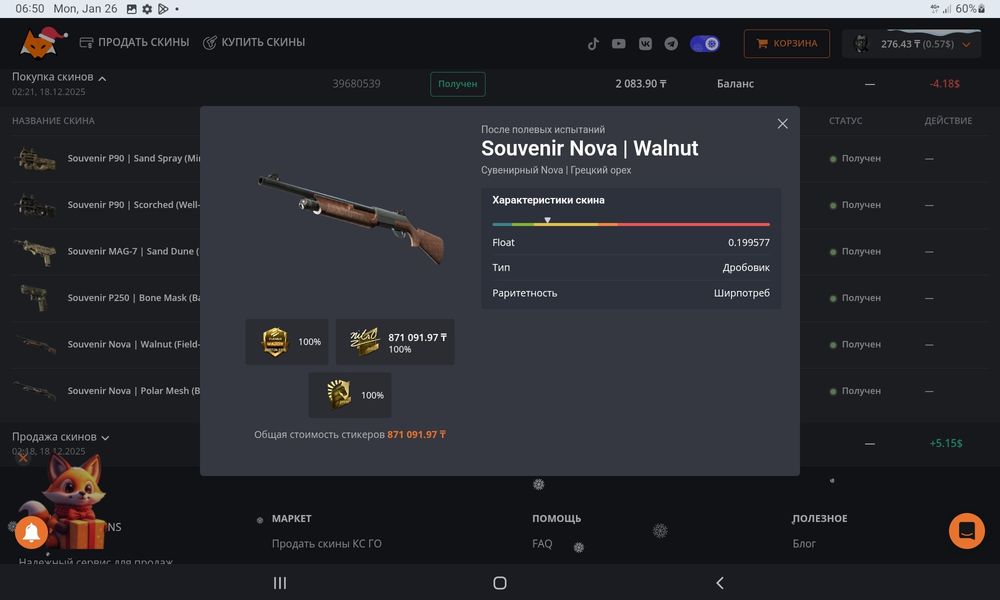Screen dimensions: 1000x600
Task: Open the orange chat support bubble
Action: pos(967,530)
